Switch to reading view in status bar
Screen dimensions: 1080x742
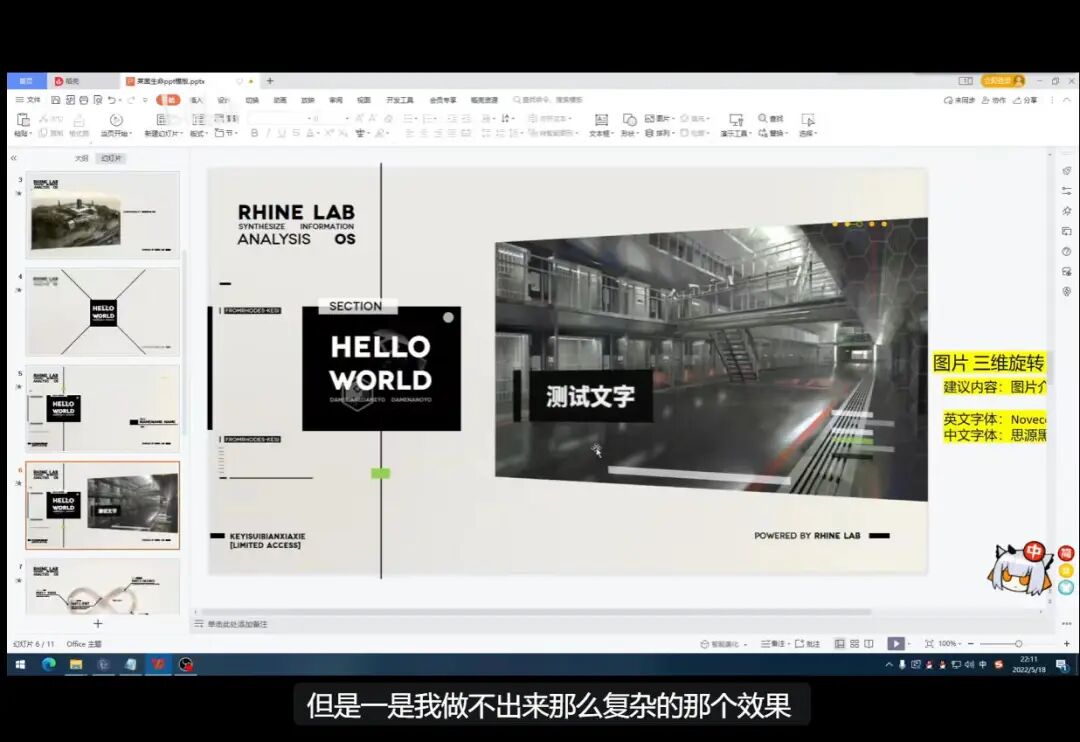(869, 643)
